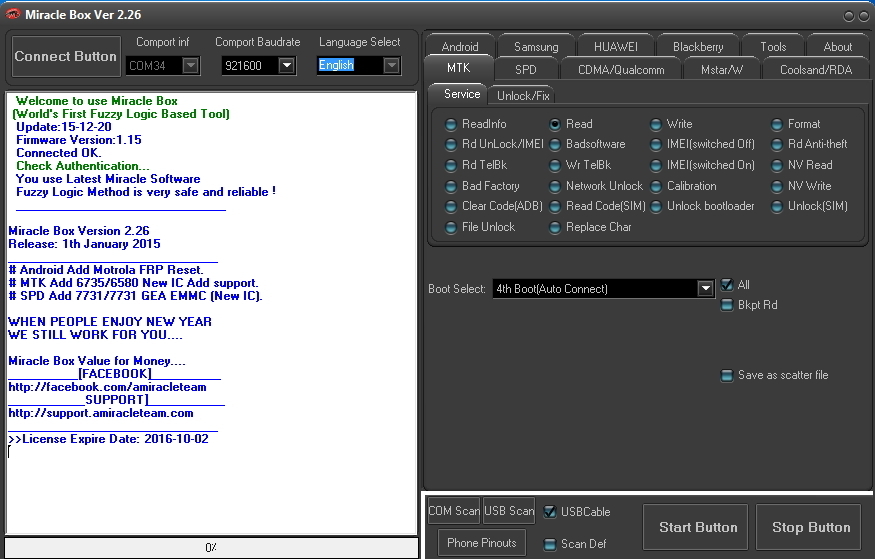
Task: Select the SPD tab
Action: pos(525,70)
